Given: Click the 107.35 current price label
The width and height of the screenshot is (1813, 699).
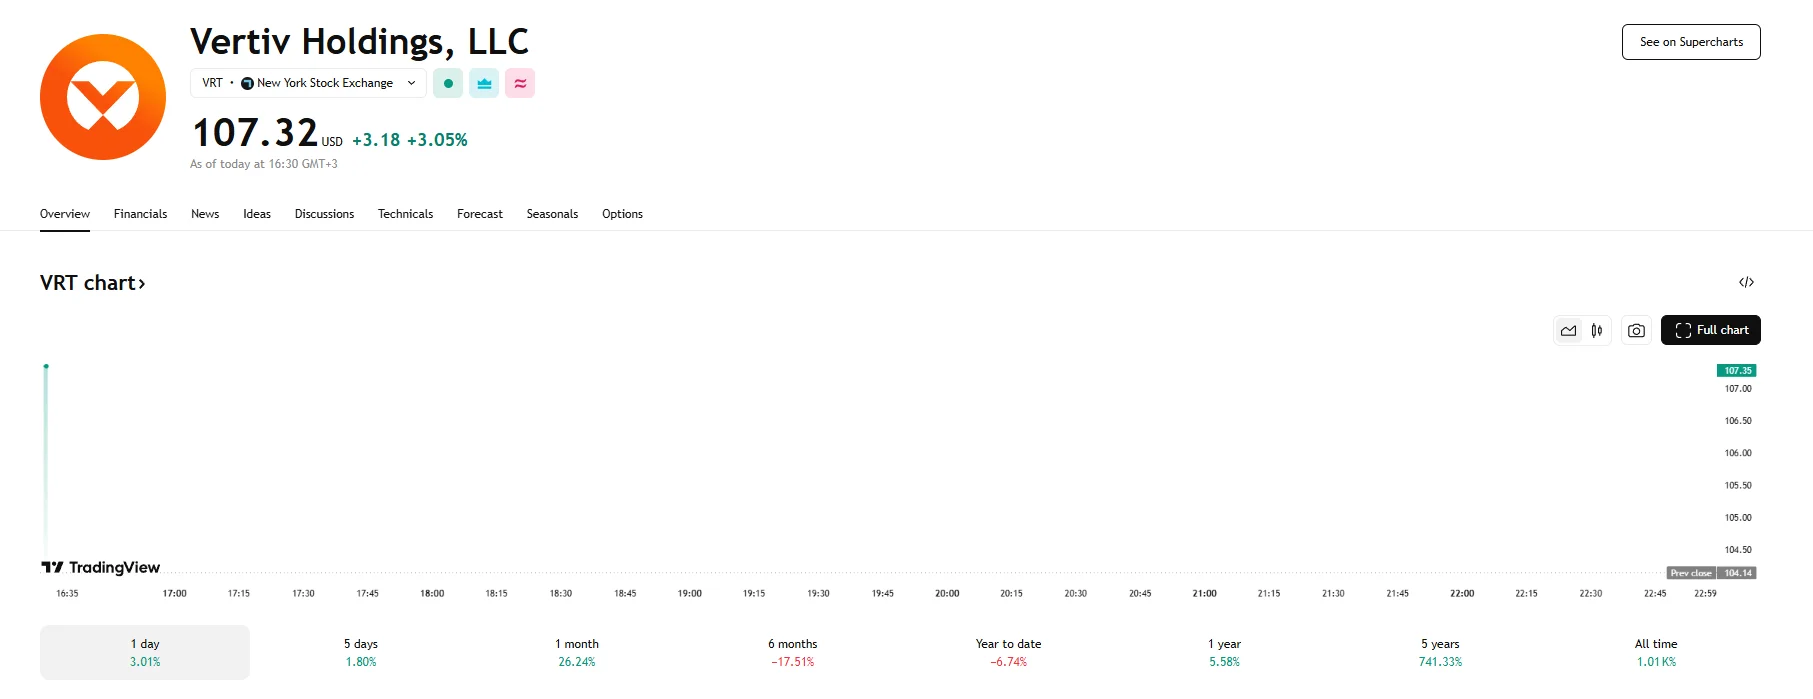Looking at the screenshot, I should tap(1737, 370).
